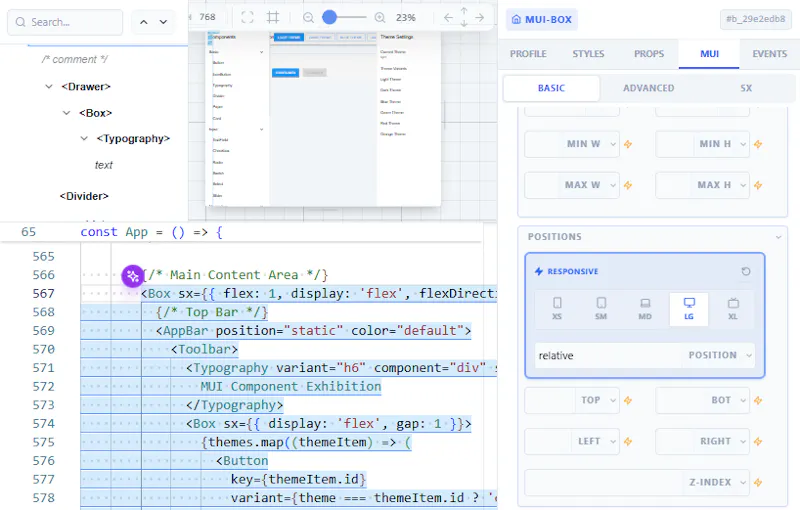Switch to the PROPS tab
The width and height of the screenshot is (800, 510).
coord(649,54)
